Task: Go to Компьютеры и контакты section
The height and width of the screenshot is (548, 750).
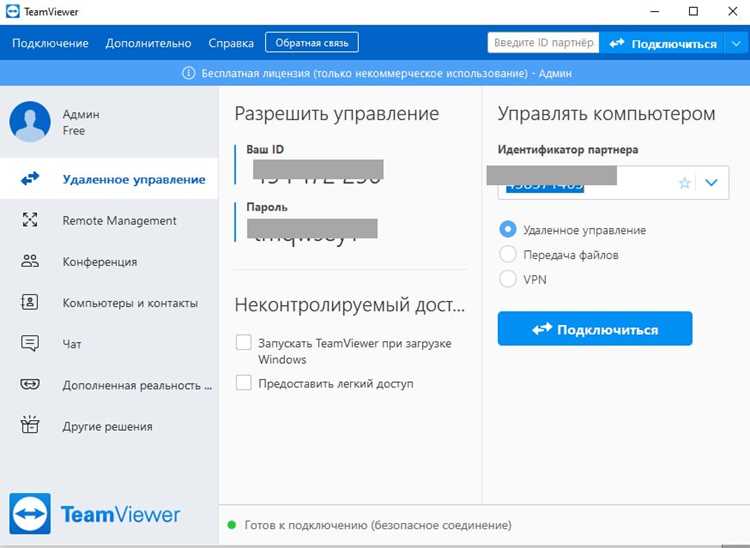Action: tap(109, 302)
